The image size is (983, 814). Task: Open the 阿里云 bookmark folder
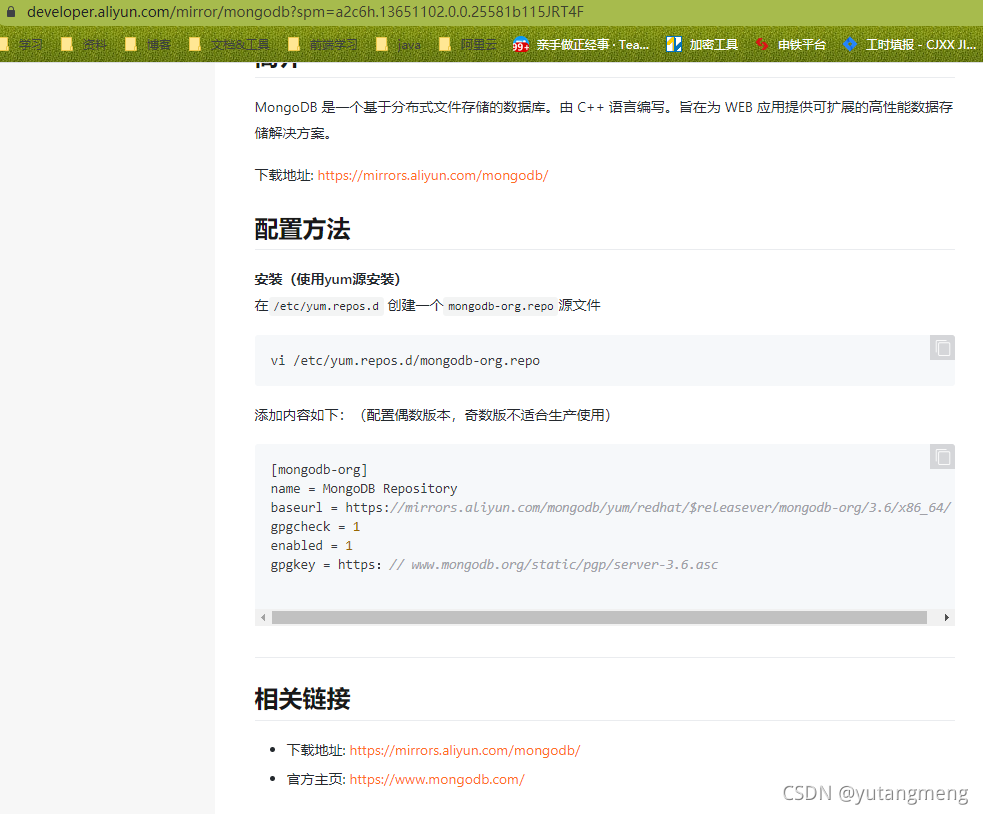coord(468,45)
